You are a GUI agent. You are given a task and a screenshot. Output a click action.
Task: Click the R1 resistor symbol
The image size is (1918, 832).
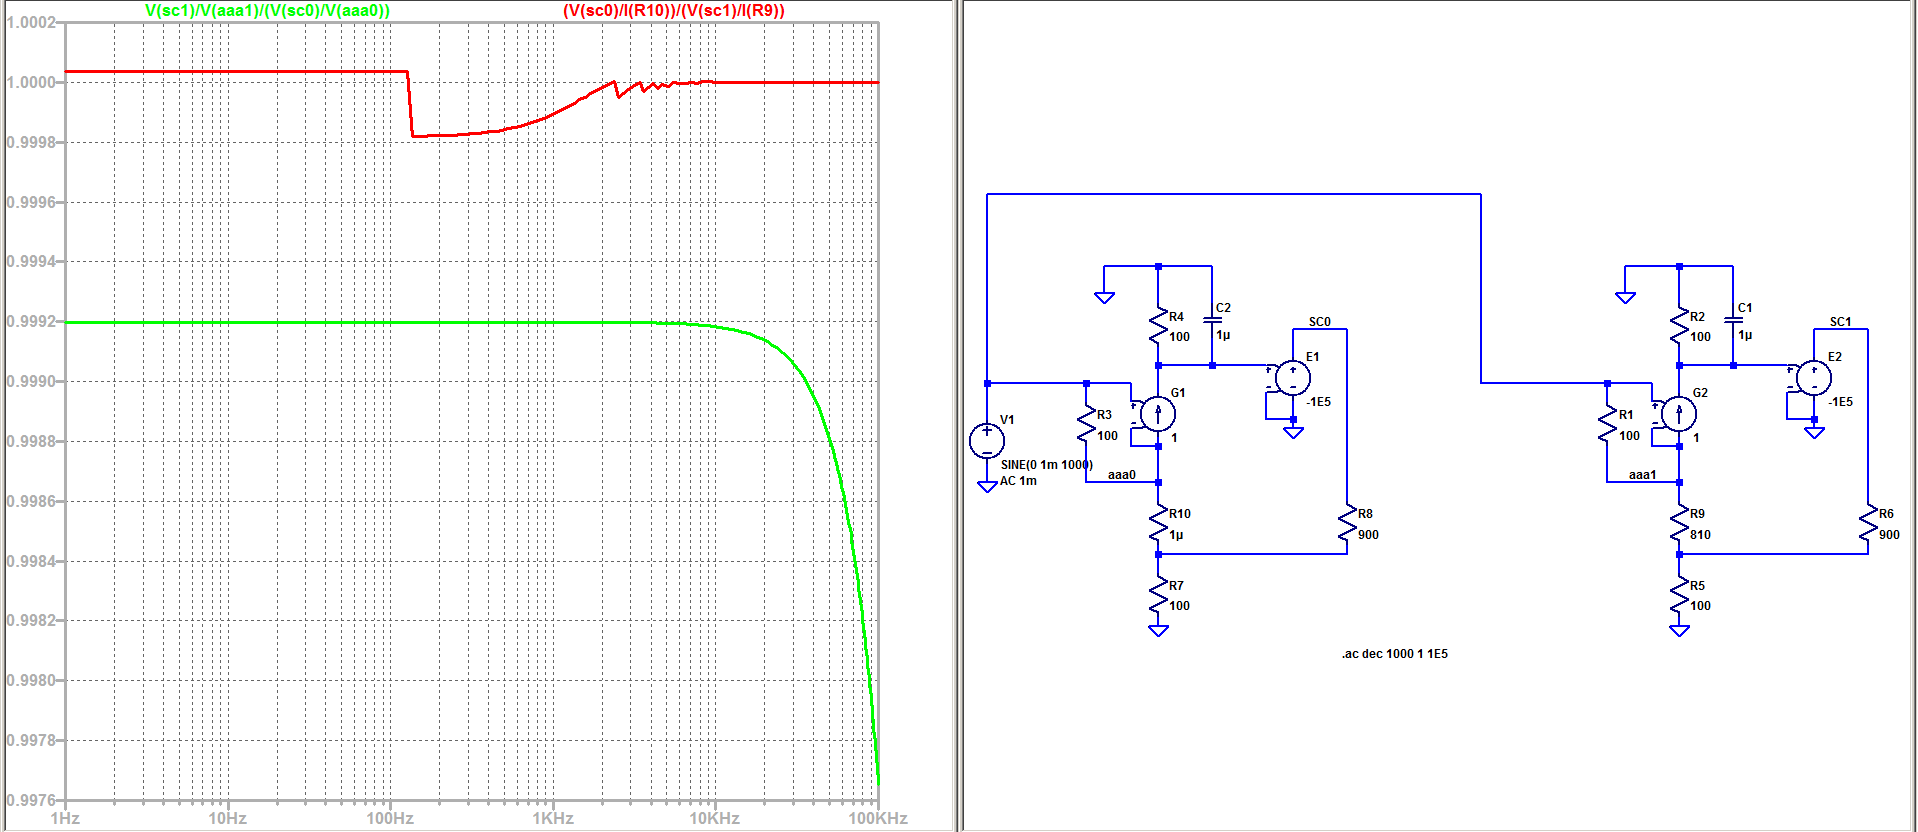[x=1607, y=425]
